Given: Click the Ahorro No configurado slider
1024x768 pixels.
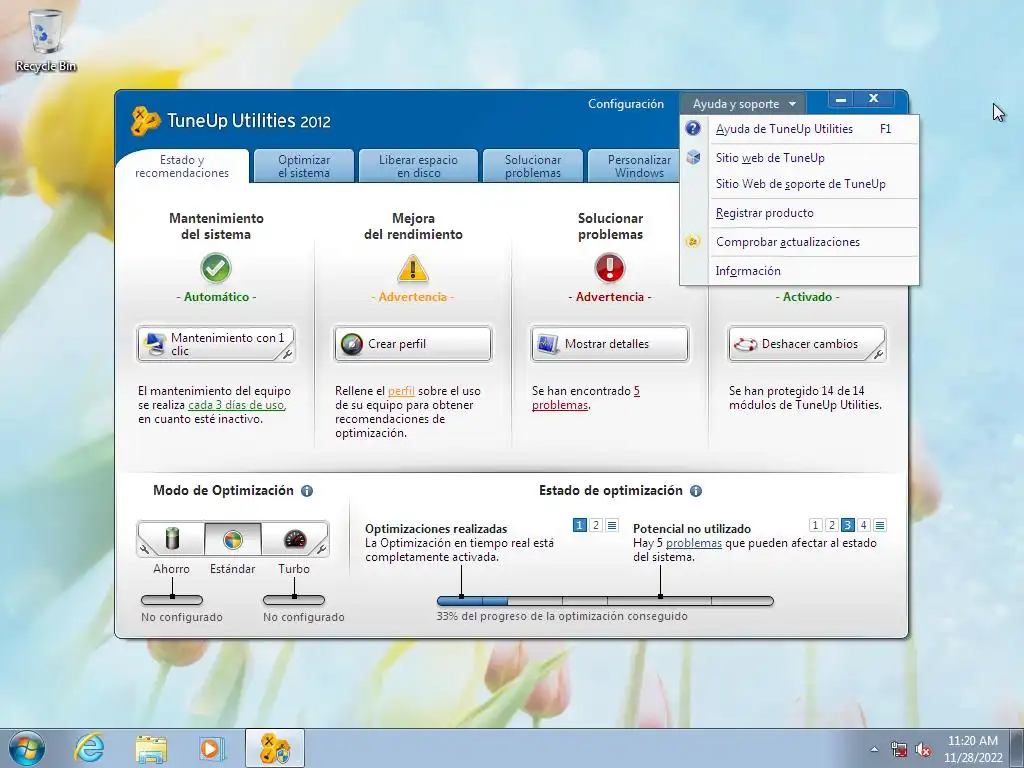Looking at the screenshot, I should pos(172,600).
